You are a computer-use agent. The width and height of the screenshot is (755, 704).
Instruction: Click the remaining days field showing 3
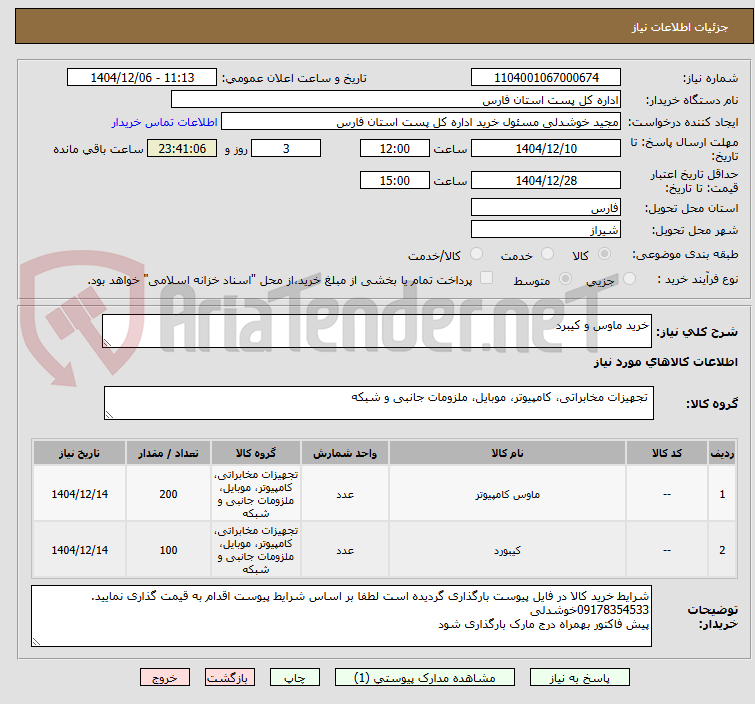coord(286,148)
